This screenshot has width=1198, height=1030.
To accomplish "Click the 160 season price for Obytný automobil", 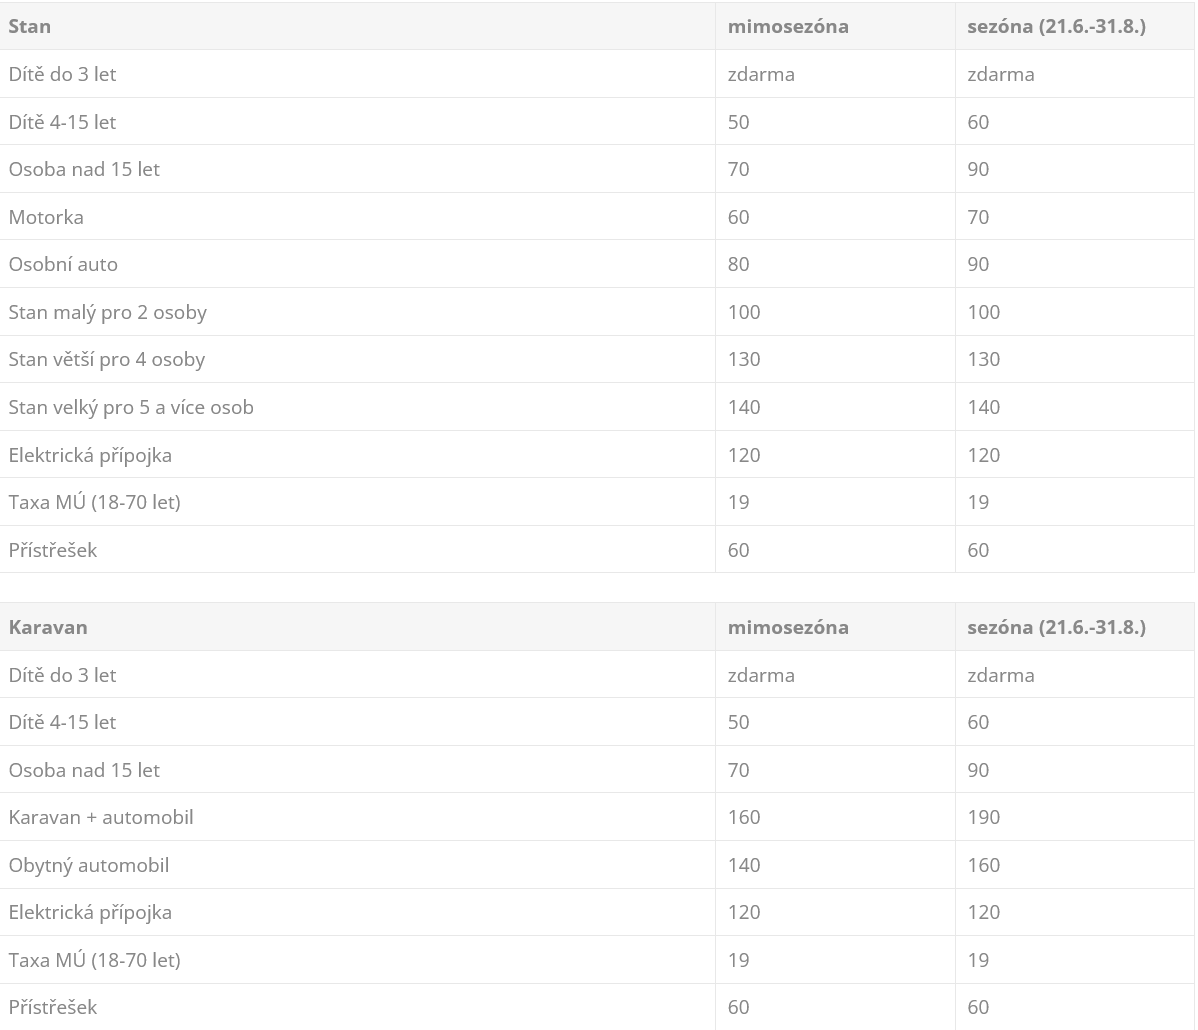I will click(983, 865).
